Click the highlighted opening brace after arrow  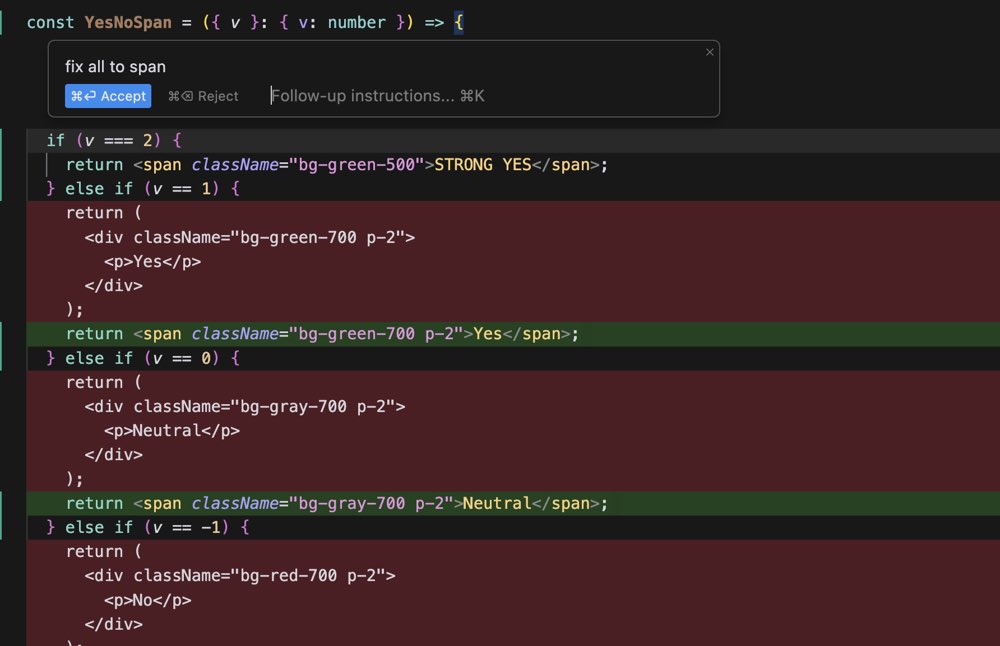[459, 22]
